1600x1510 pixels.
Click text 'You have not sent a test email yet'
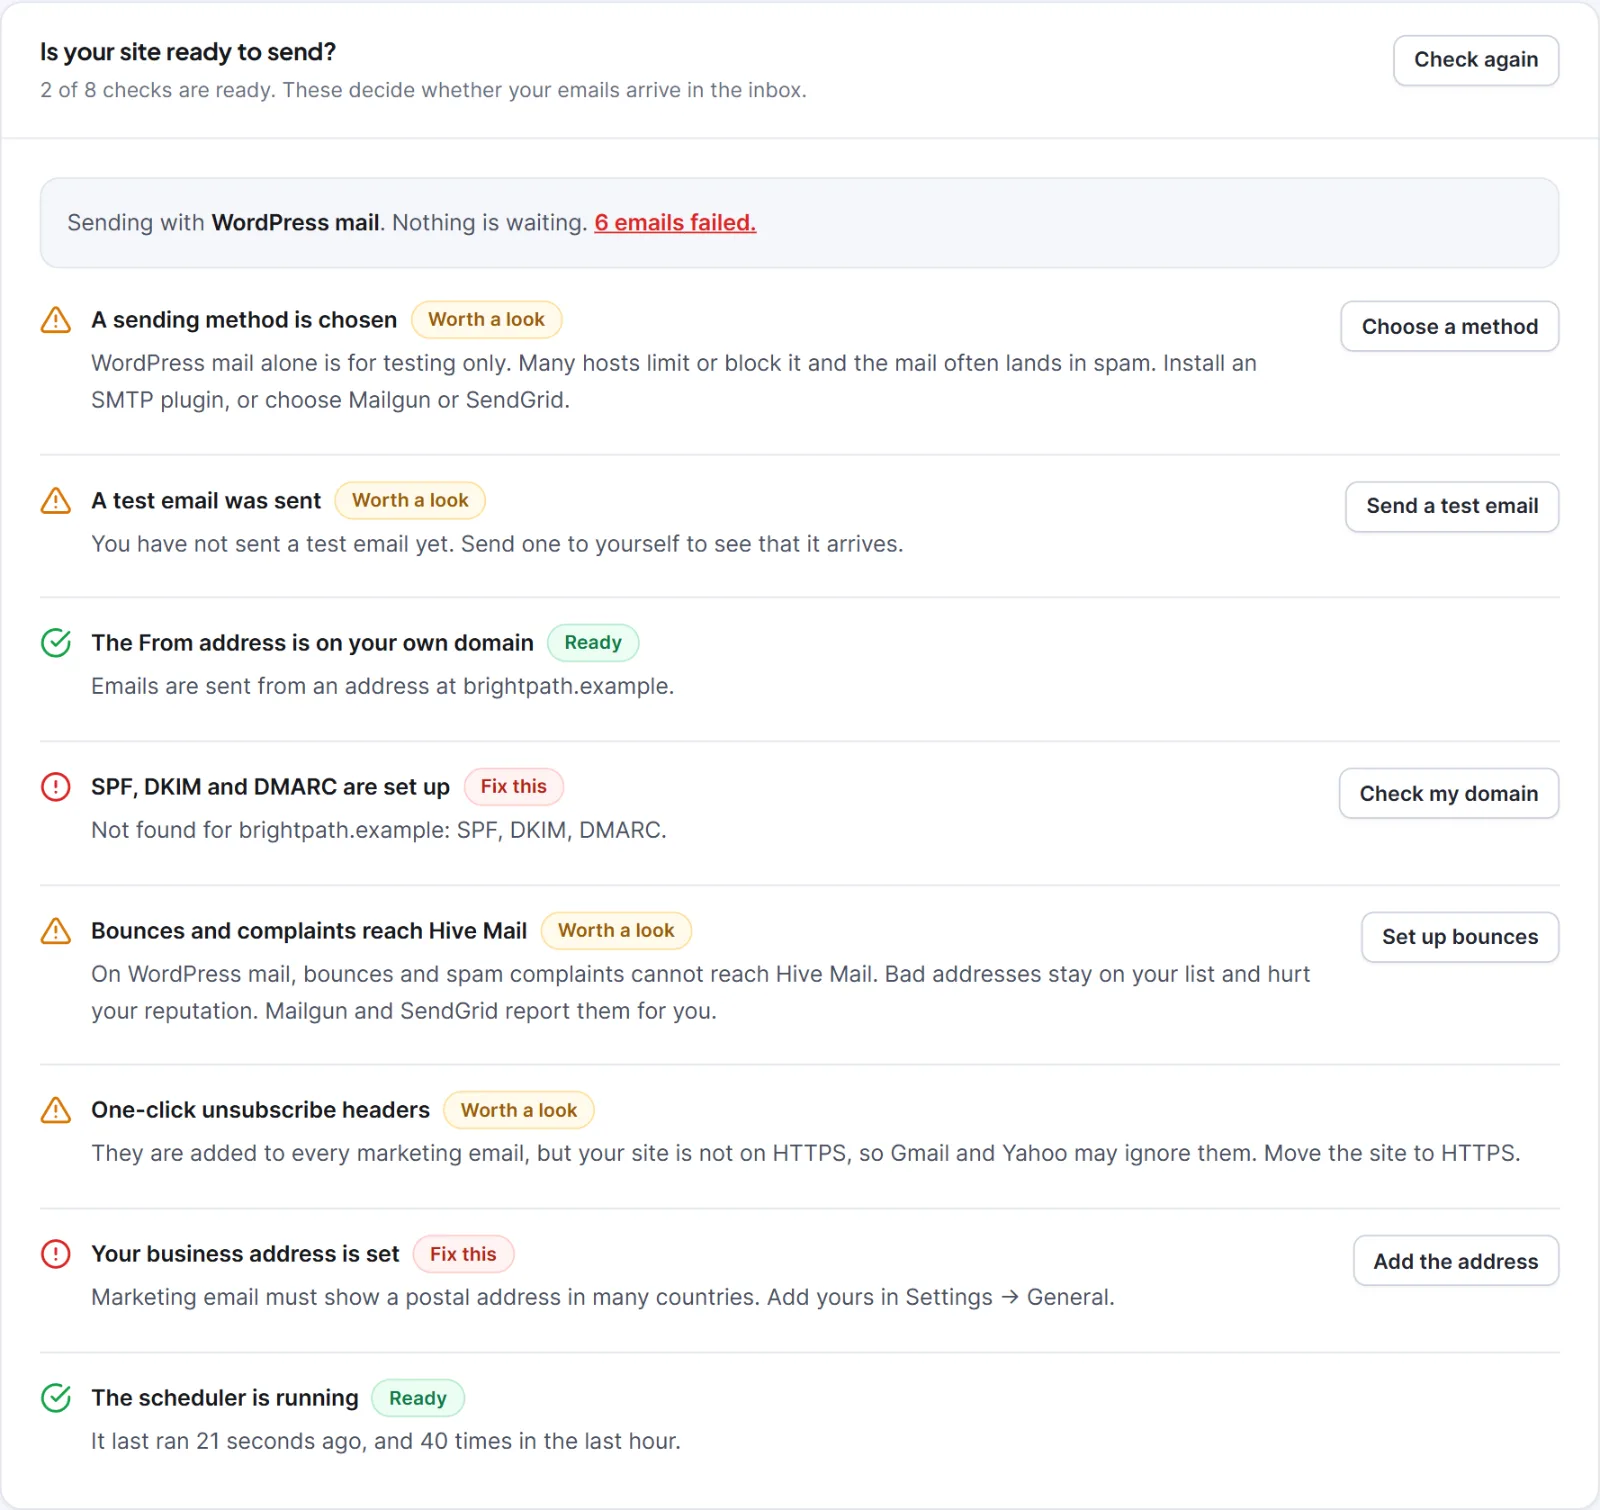tap(270, 544)
